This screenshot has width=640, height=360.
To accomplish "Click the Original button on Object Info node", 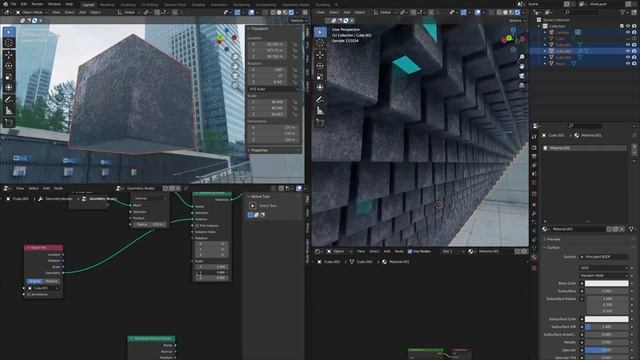I will tap(35, 281).
